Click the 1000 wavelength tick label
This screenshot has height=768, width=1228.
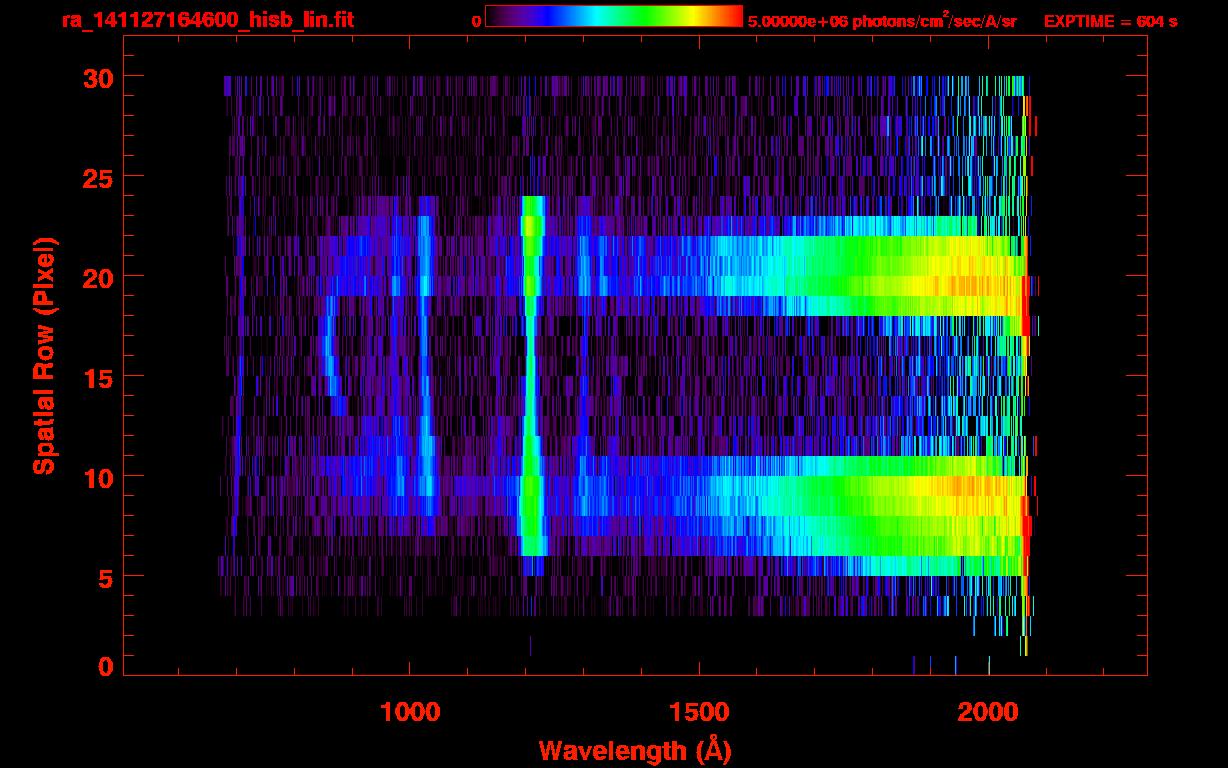[410, 712]
